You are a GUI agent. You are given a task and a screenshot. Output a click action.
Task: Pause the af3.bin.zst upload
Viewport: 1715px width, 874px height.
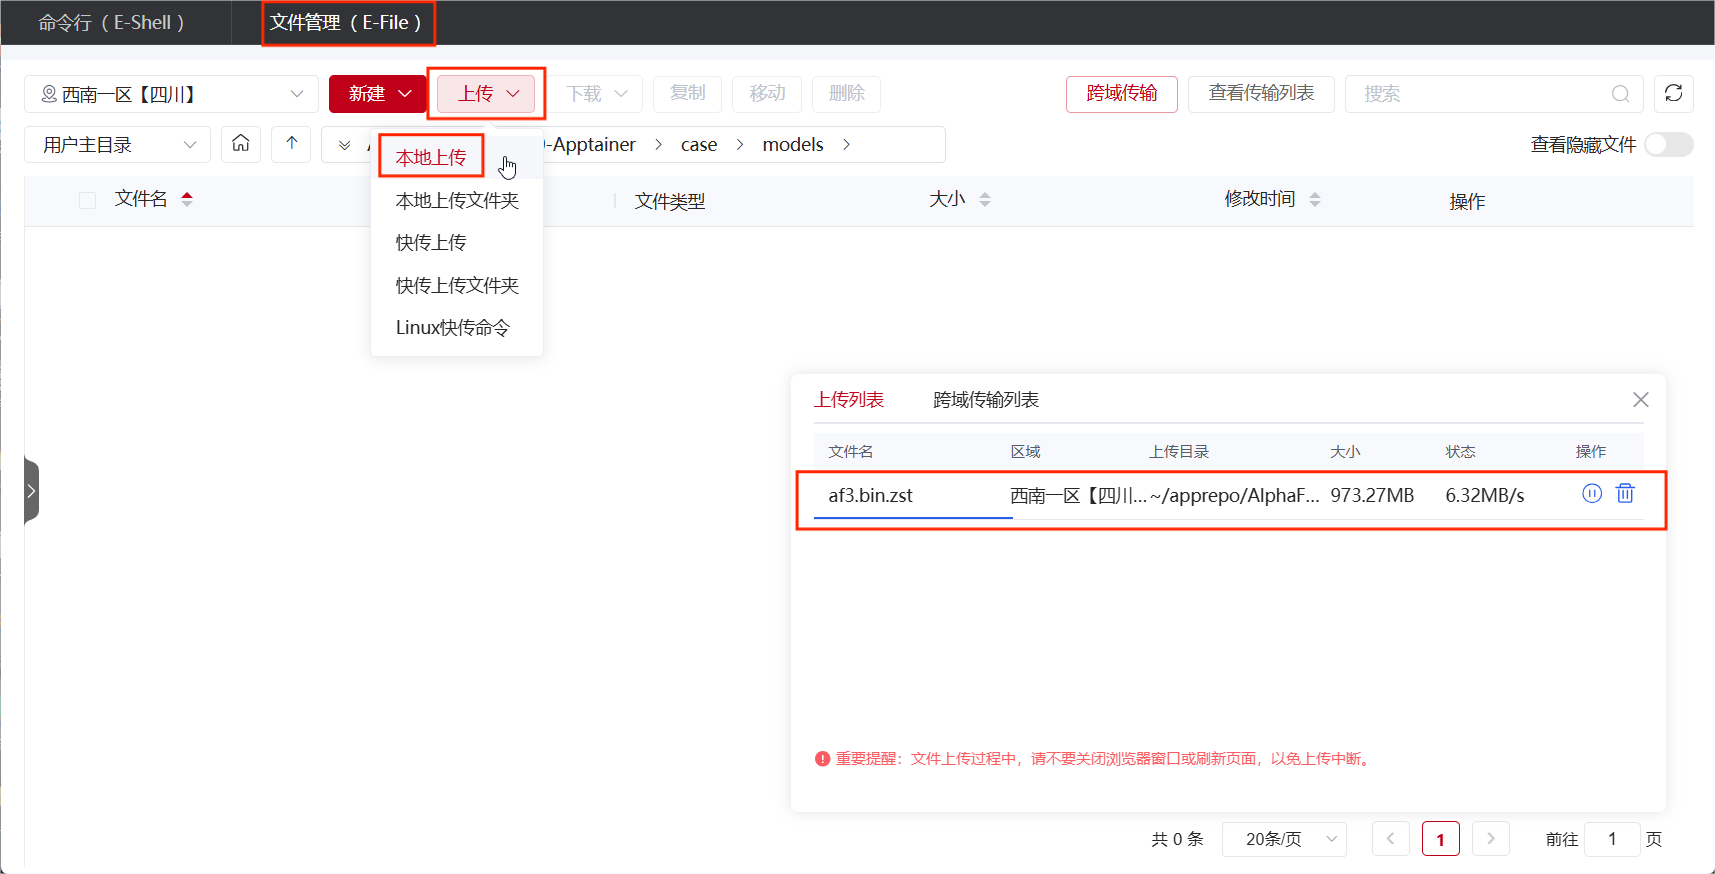[x=1592, y=493]
